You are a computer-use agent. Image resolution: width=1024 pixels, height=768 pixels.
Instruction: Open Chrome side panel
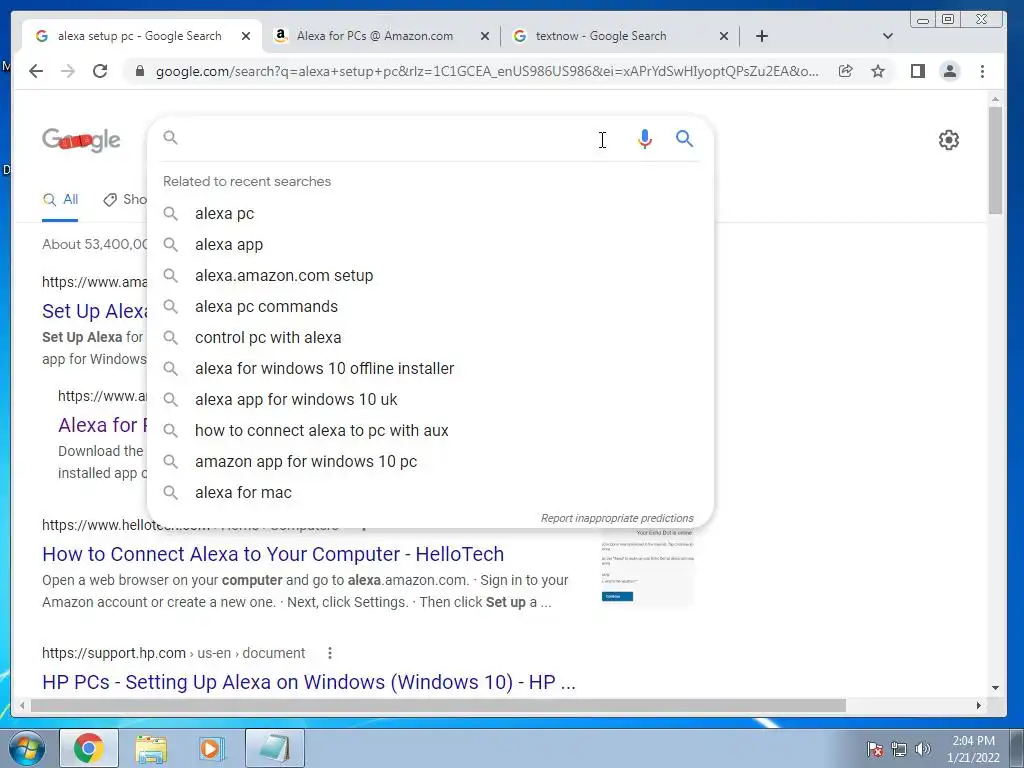click(918, 71)
